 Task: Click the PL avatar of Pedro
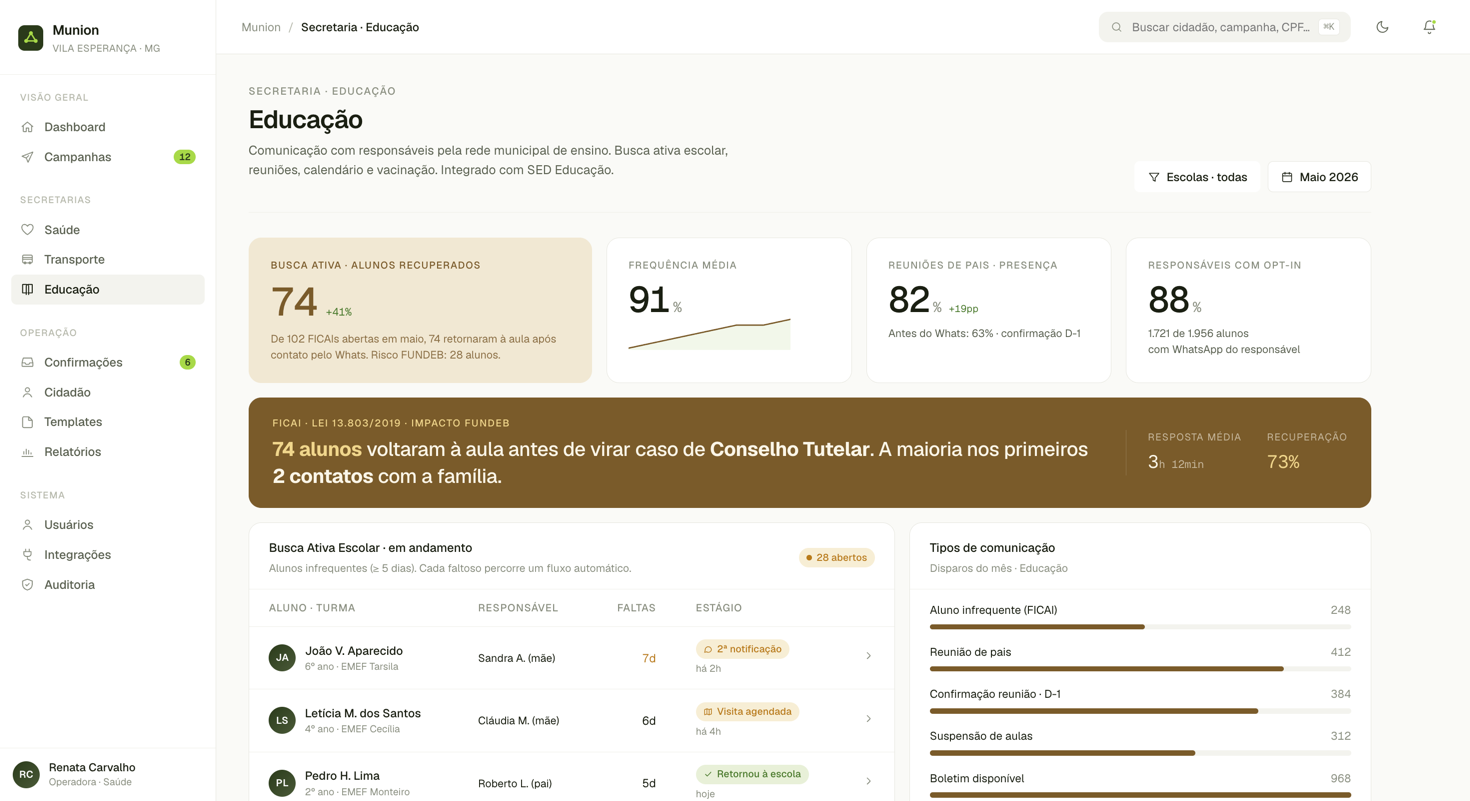282,783
